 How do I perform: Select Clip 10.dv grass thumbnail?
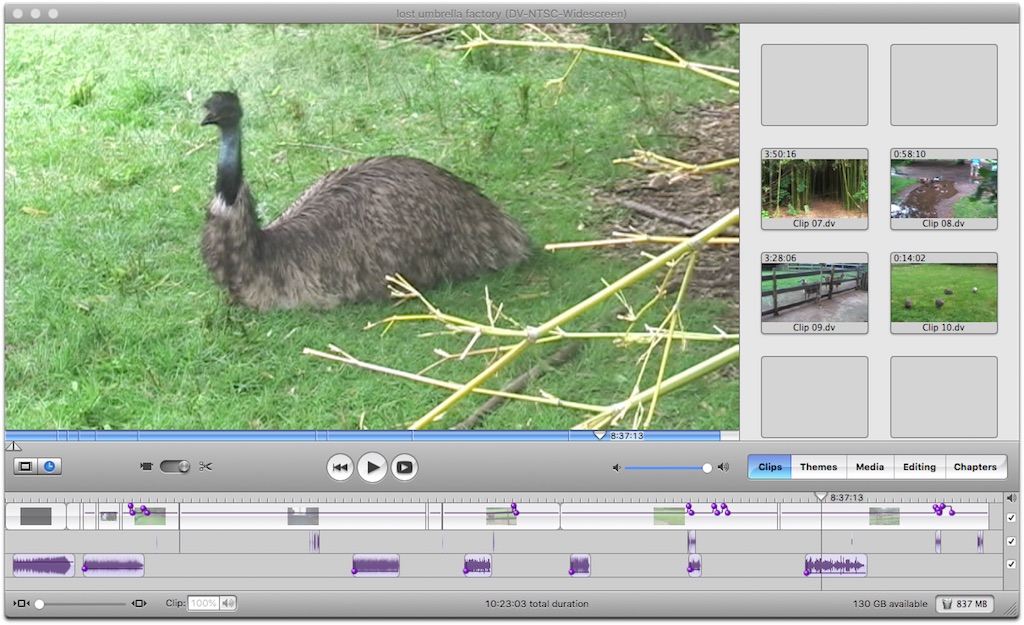944,293
